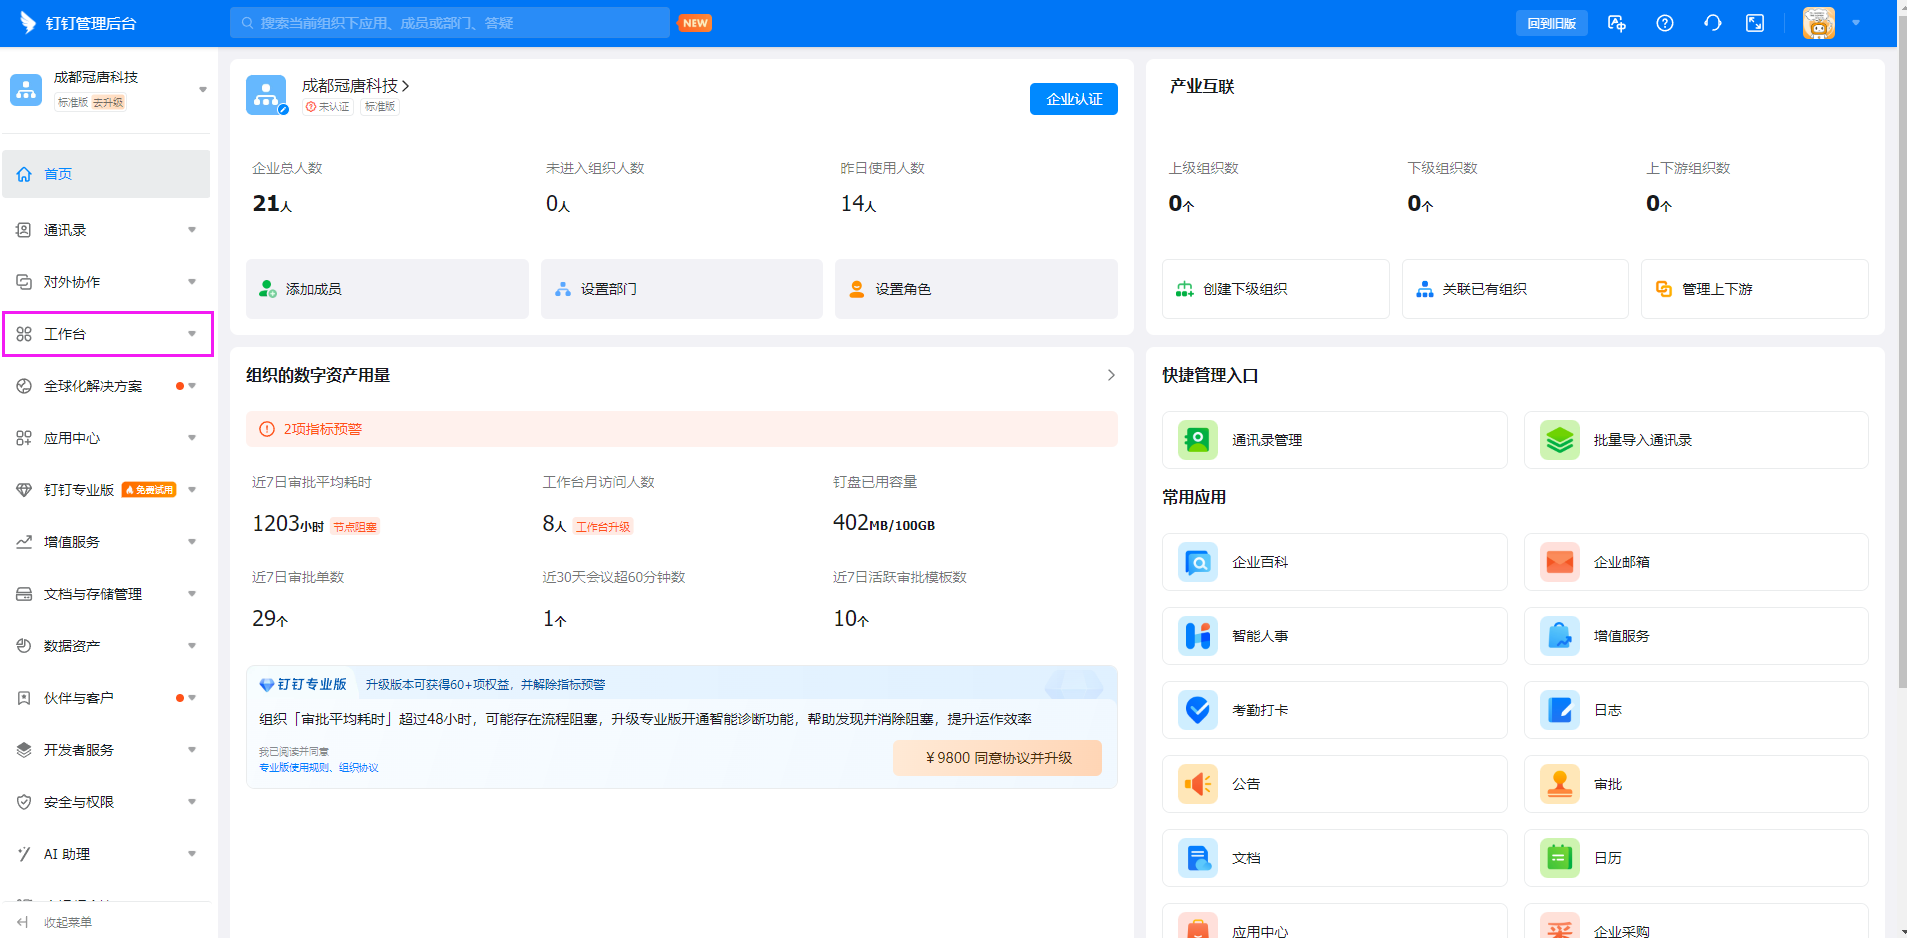The width and height of the screenshot is (1907, 938).
Task: Click the 402MB/100GB storage value
Action: pyautogui.click(x=884, y=523)
